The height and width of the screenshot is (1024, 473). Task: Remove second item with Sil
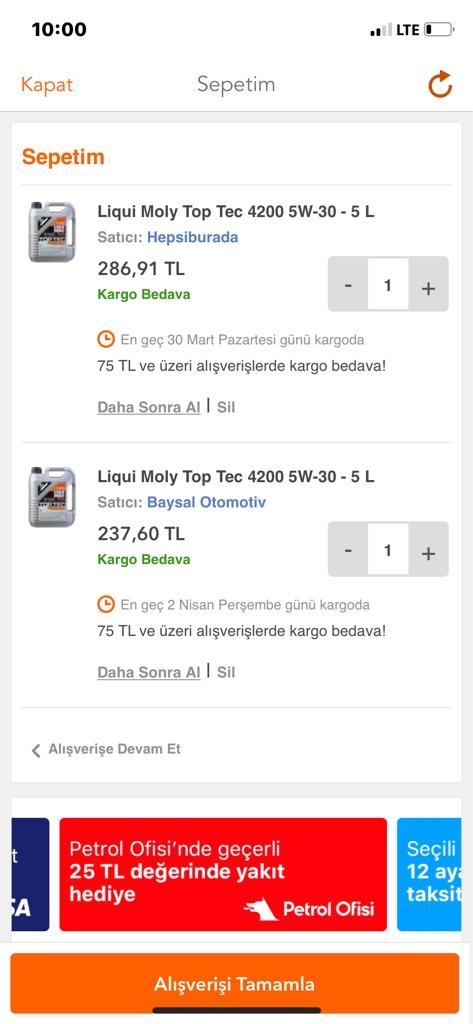coord(226,673)
